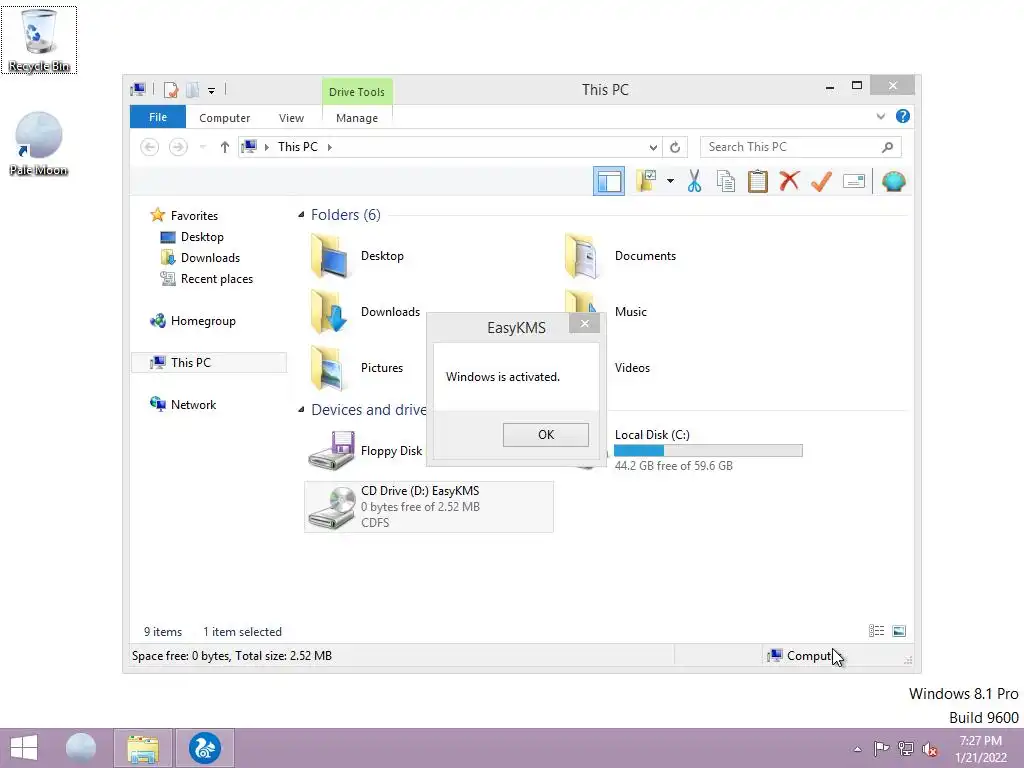1024x768 pixels.
Task: Switch to large icons view button
Action: pos(899,631)
